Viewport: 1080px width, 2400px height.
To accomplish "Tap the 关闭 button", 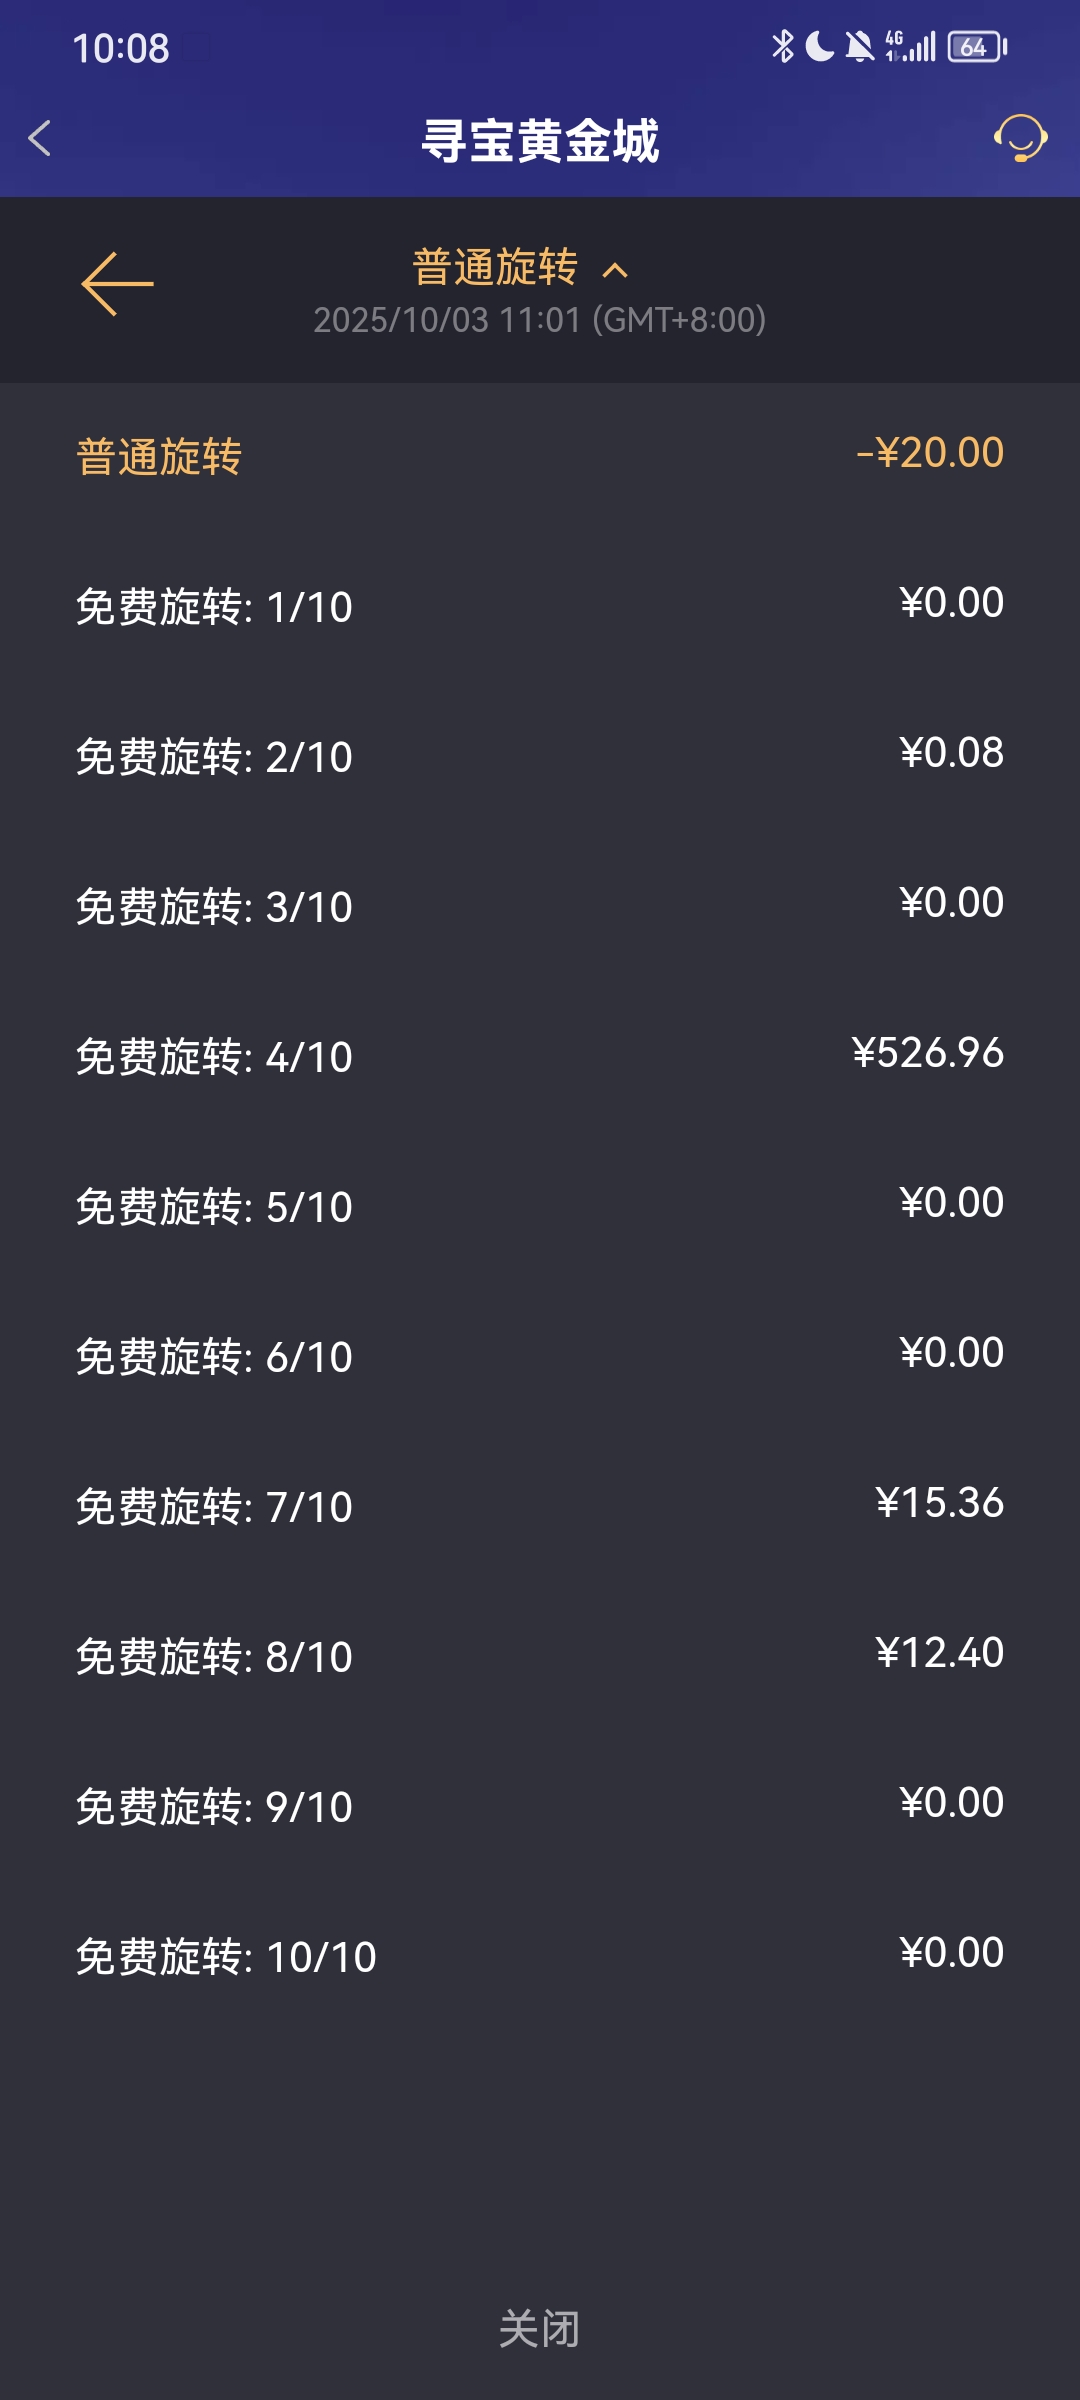I will 539,2329.
